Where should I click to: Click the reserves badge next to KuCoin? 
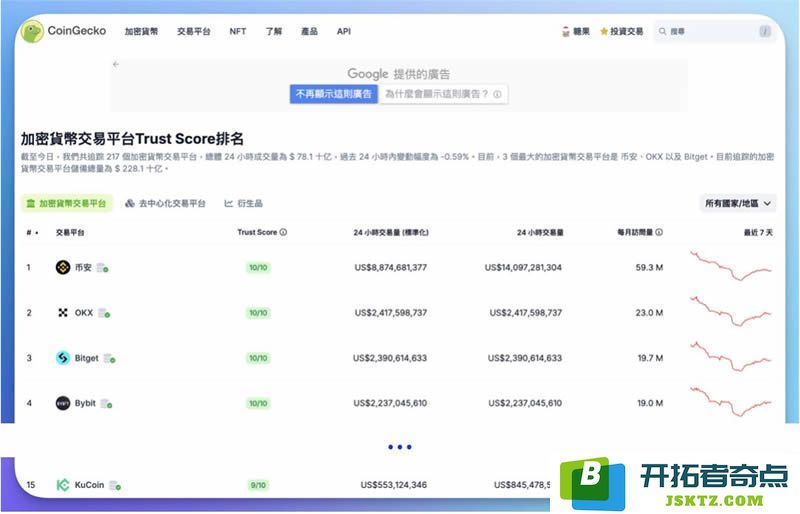[x=115, y=485]
